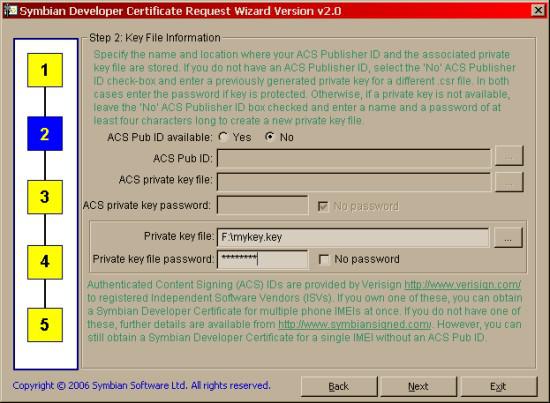
Task: Toggle the ACS No password checkbox
Action: coord(323,206)
